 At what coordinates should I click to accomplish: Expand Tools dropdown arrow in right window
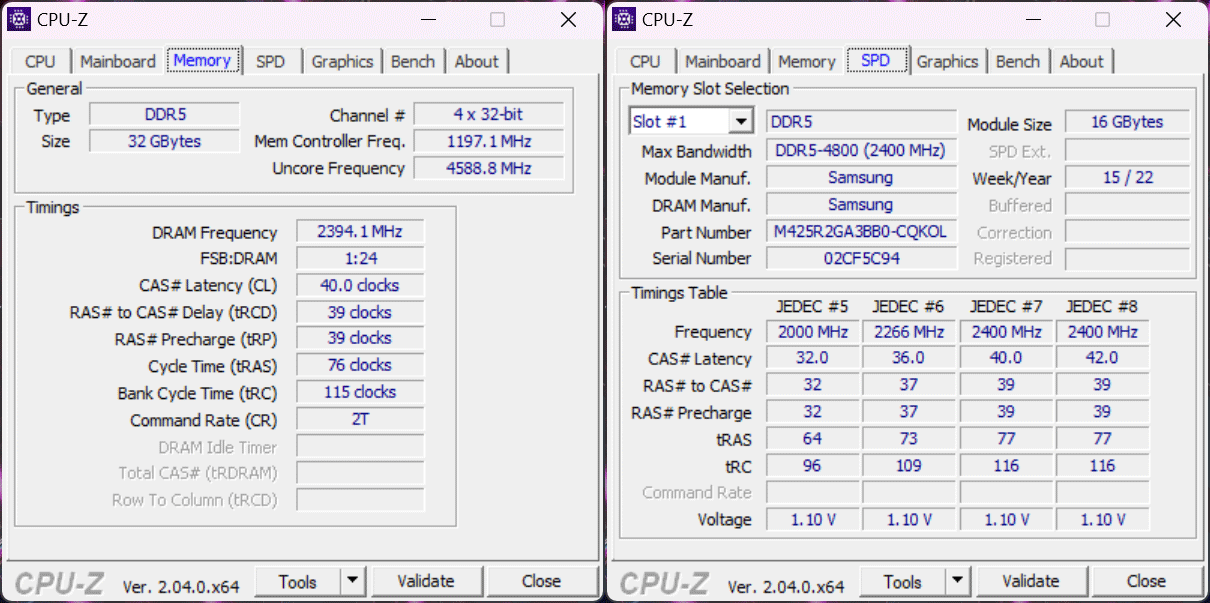point(958,581)
